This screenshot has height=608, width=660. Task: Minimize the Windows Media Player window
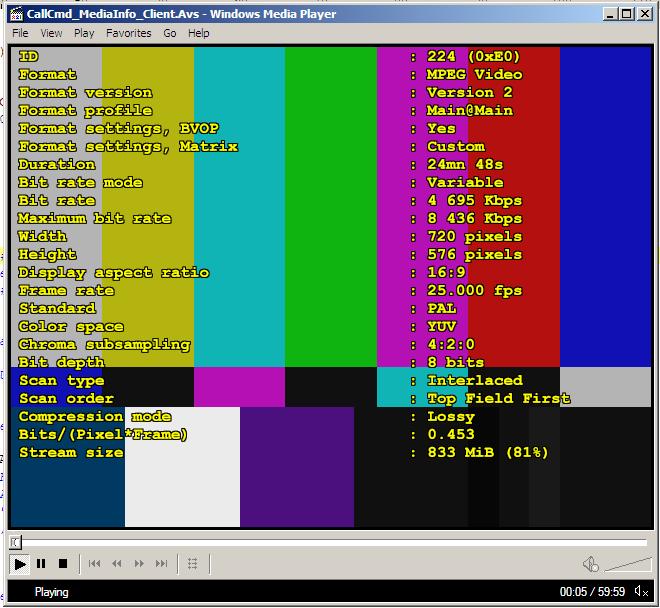click(609, 14)
